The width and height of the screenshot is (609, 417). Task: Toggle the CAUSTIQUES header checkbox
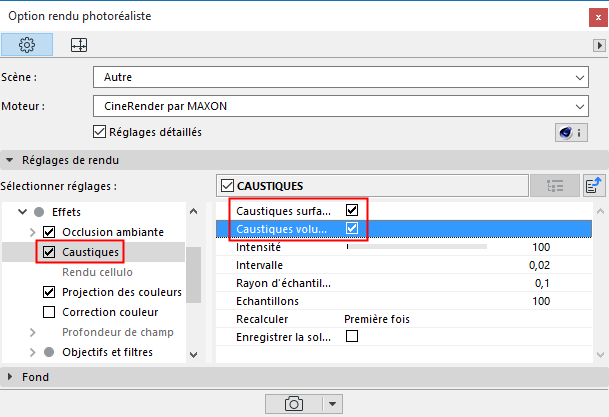(227, 186)
